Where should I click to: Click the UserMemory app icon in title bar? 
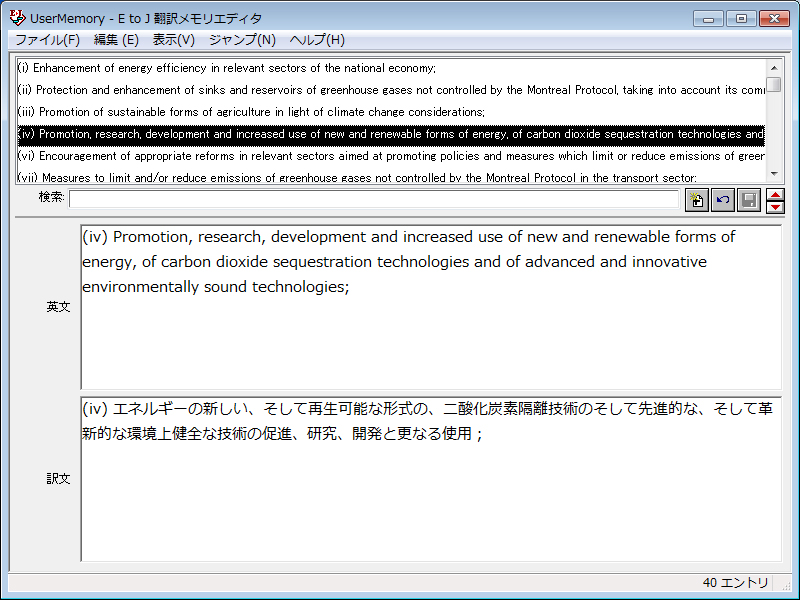coord(17,18)
